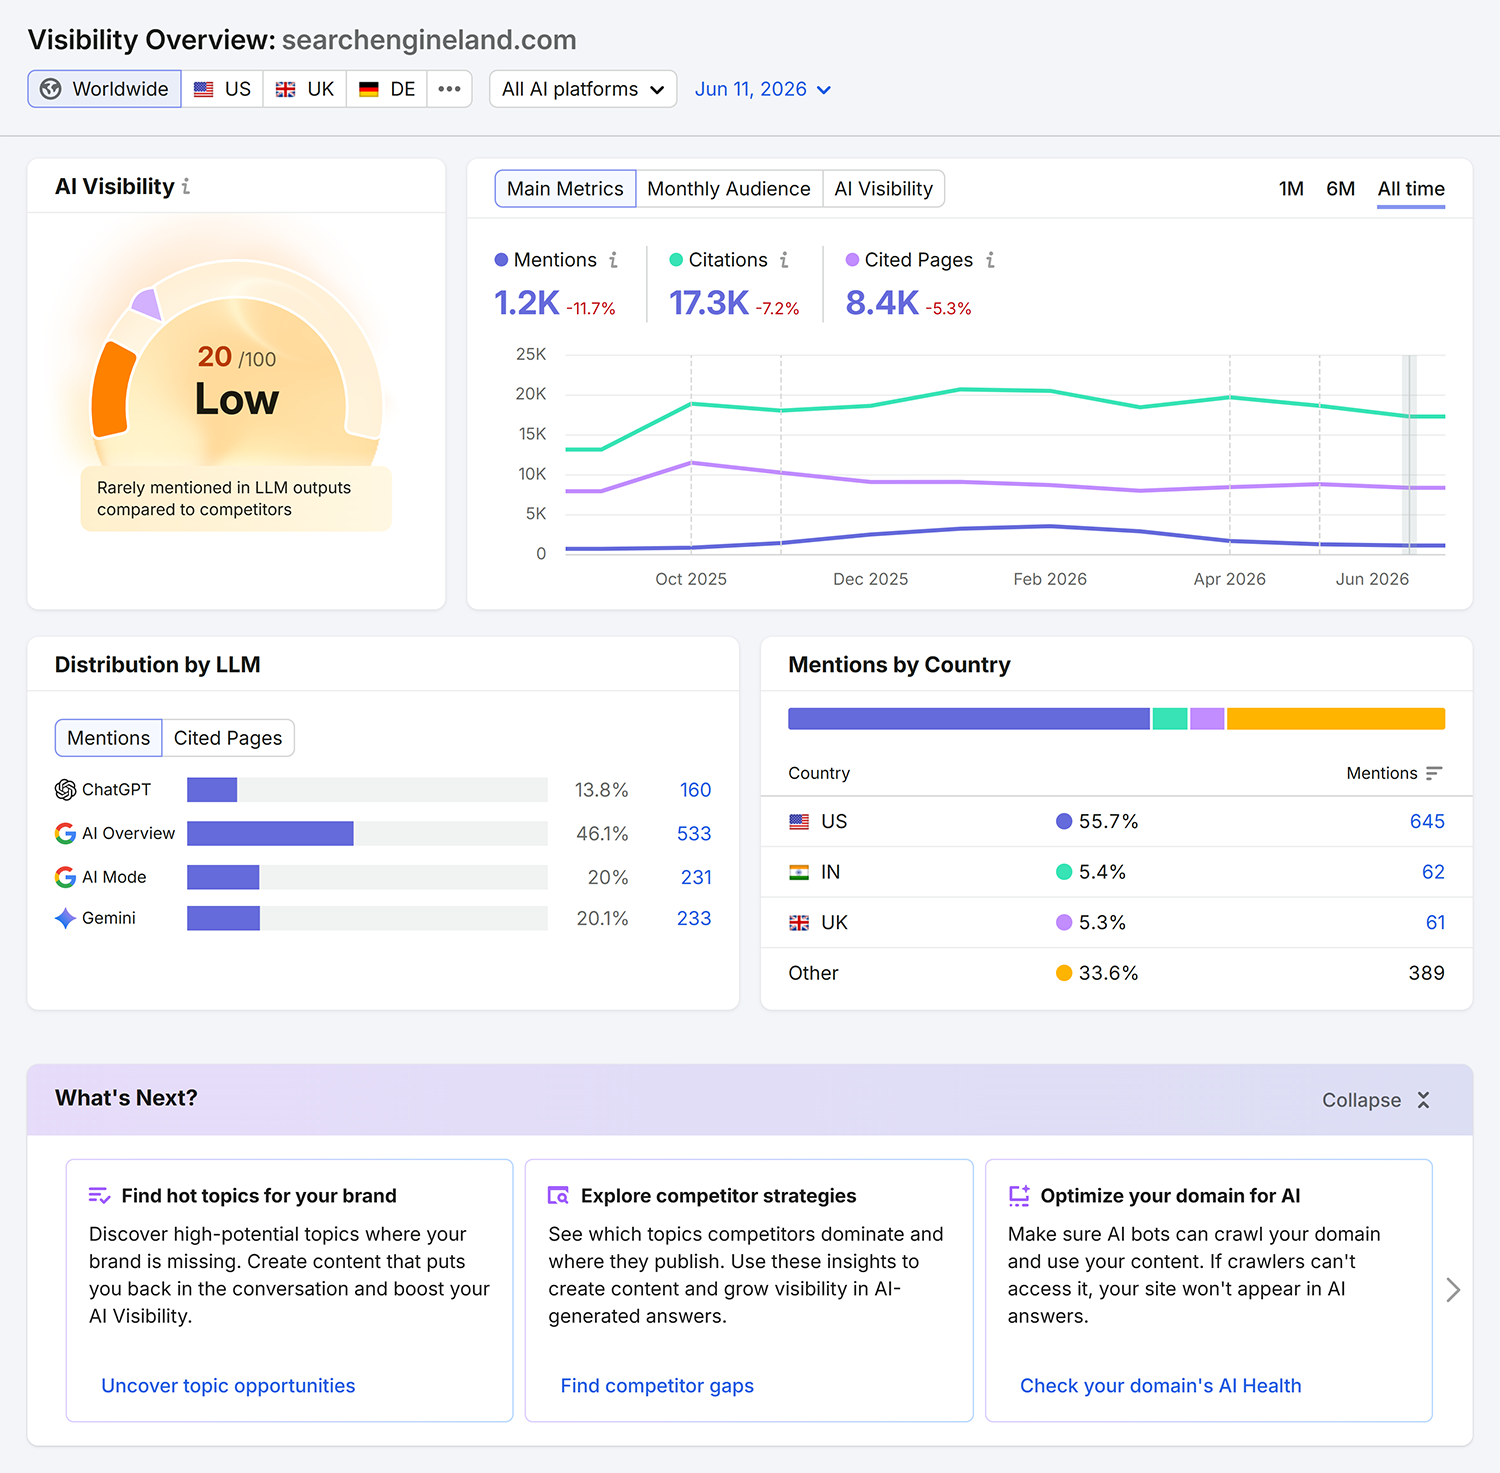Switch to AI Visibility chart tab

tap(883, 189)
